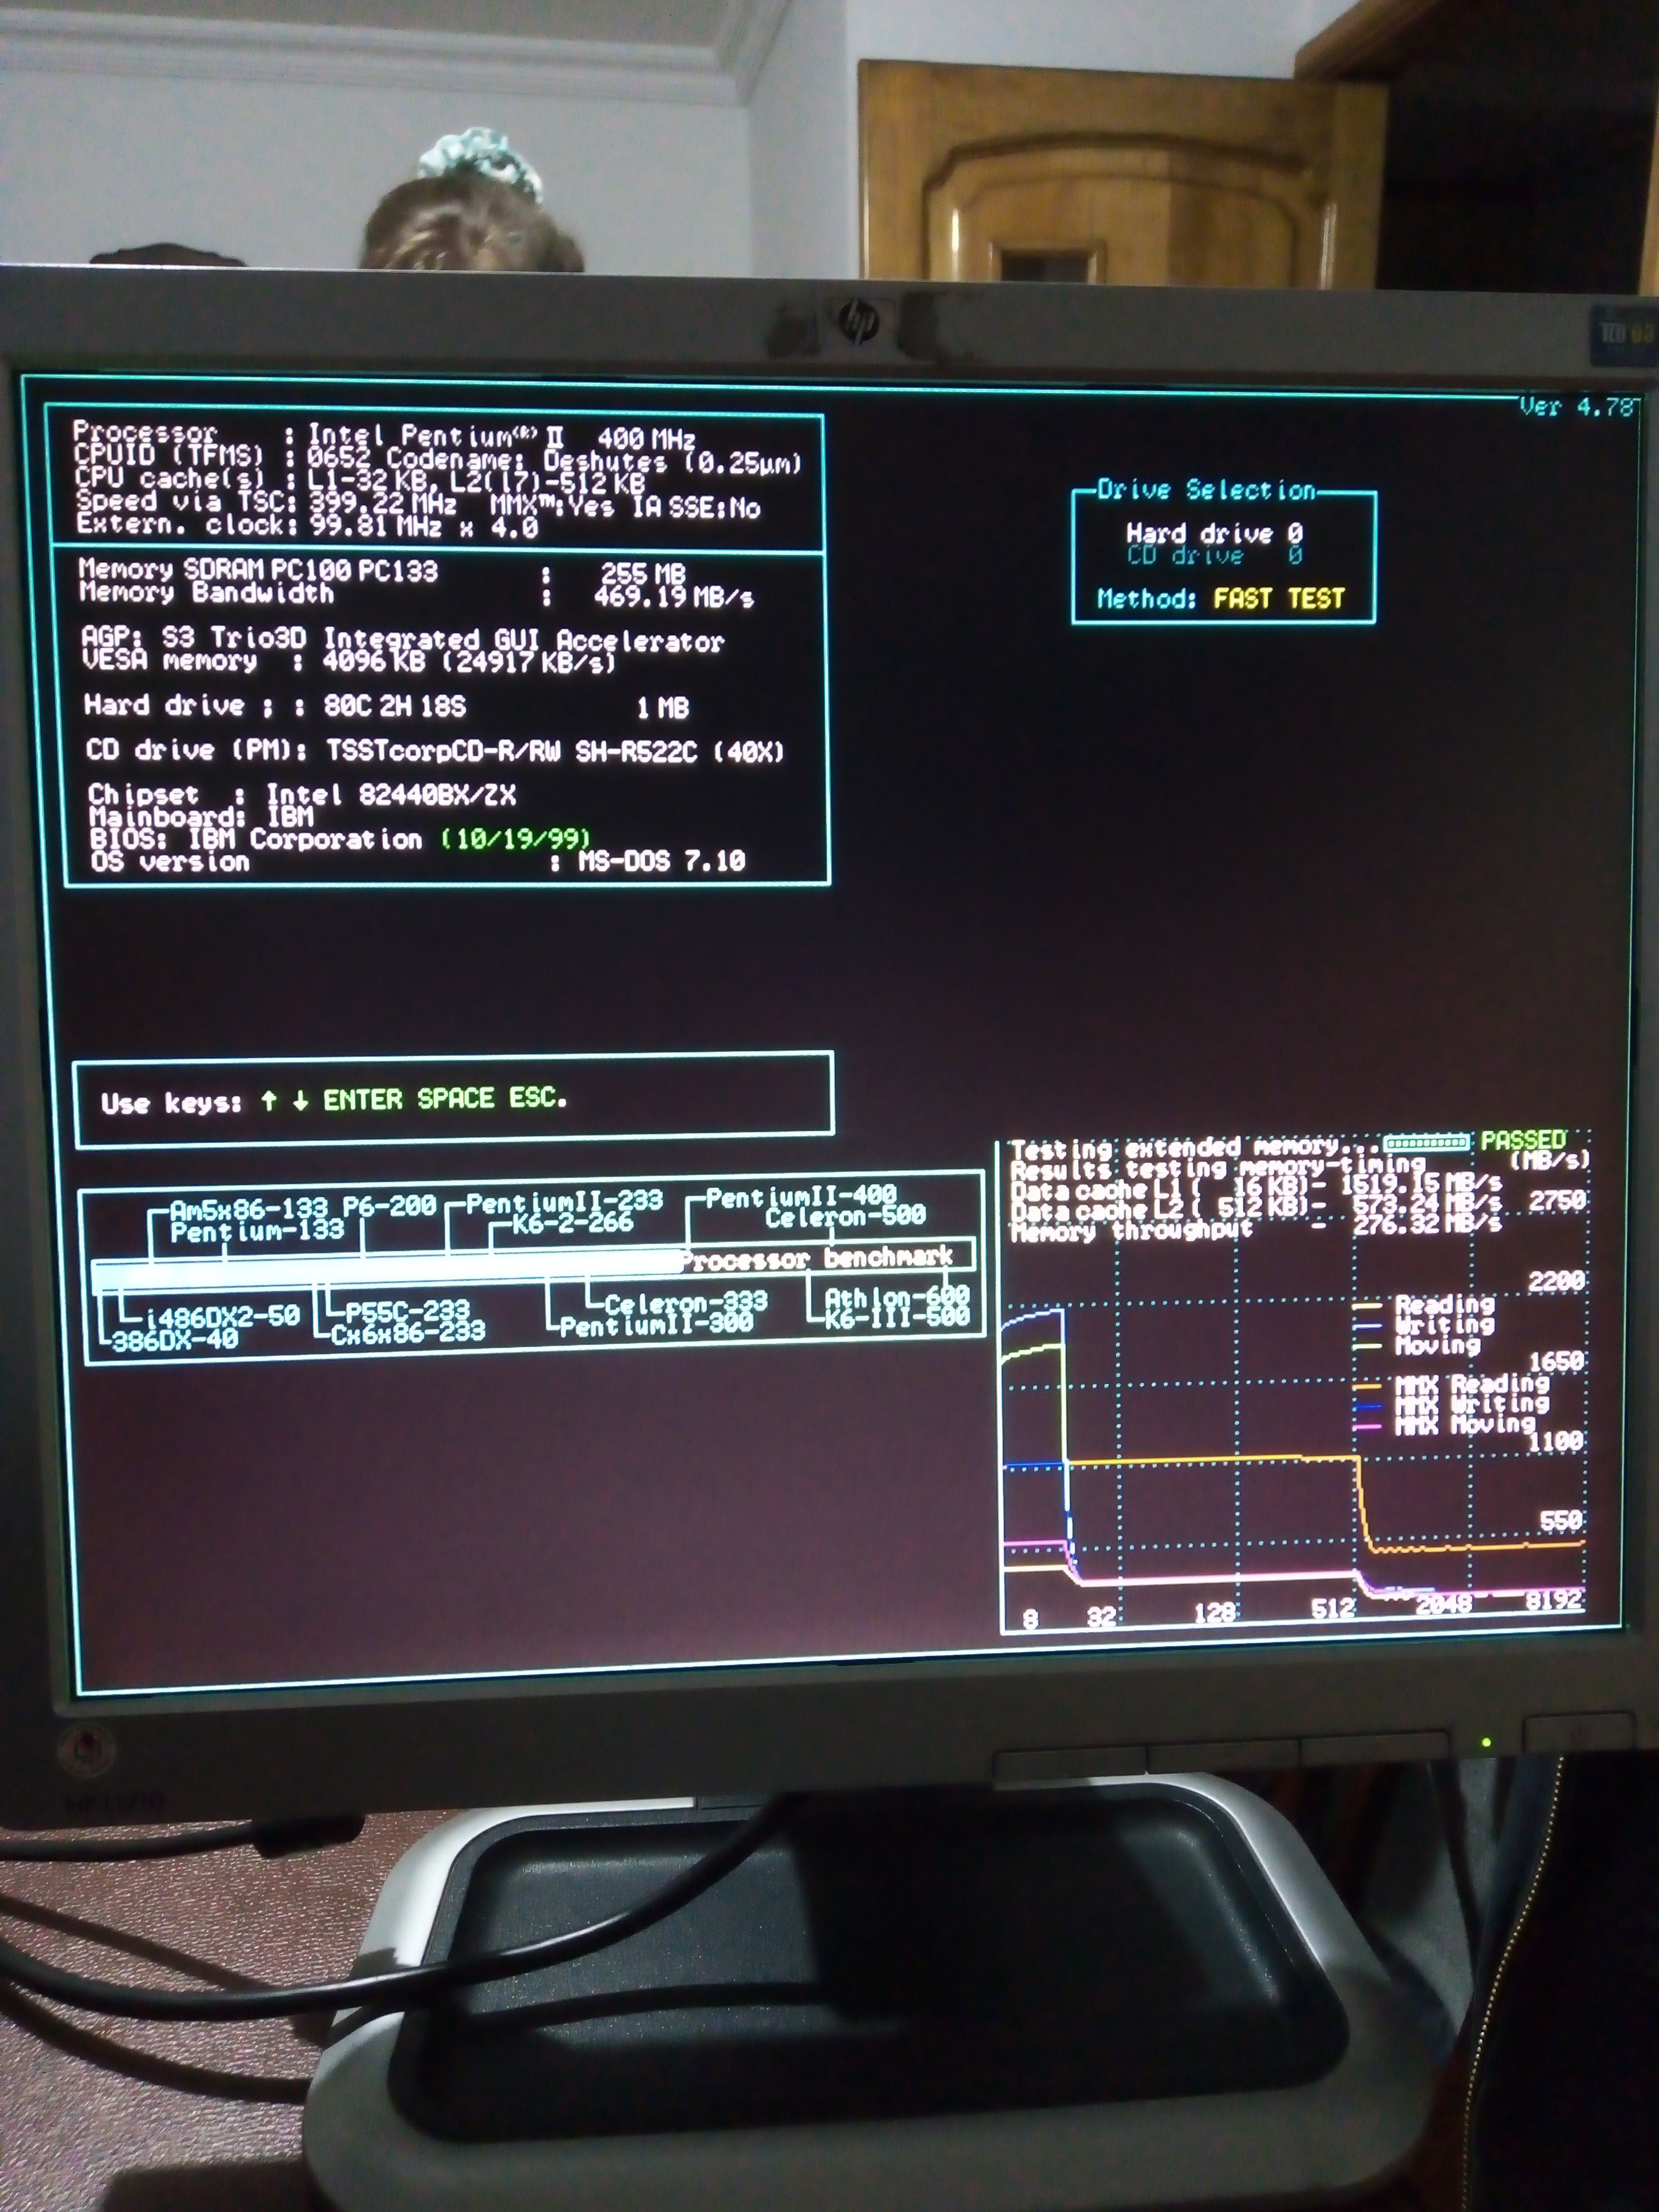This screenshot has width=1659, height=2212.
Task: Click the 'MMX Writing' blue legend line
Action: 1367,1407
